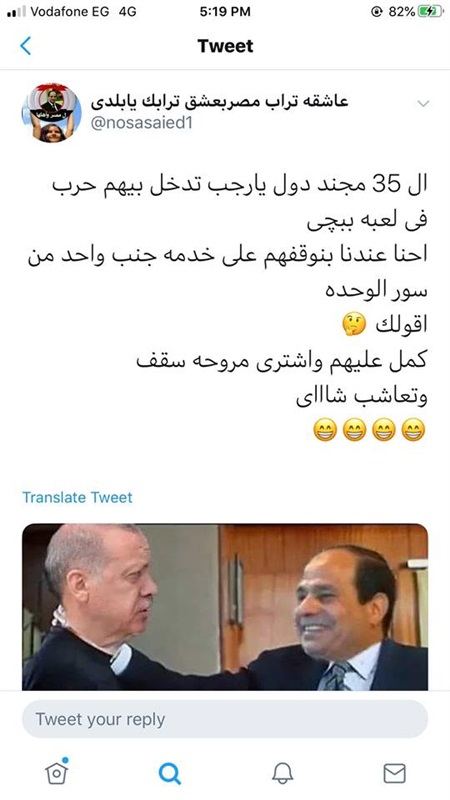Tap the cellular signal bars icon
450x800 pixels.
point(16,12)
